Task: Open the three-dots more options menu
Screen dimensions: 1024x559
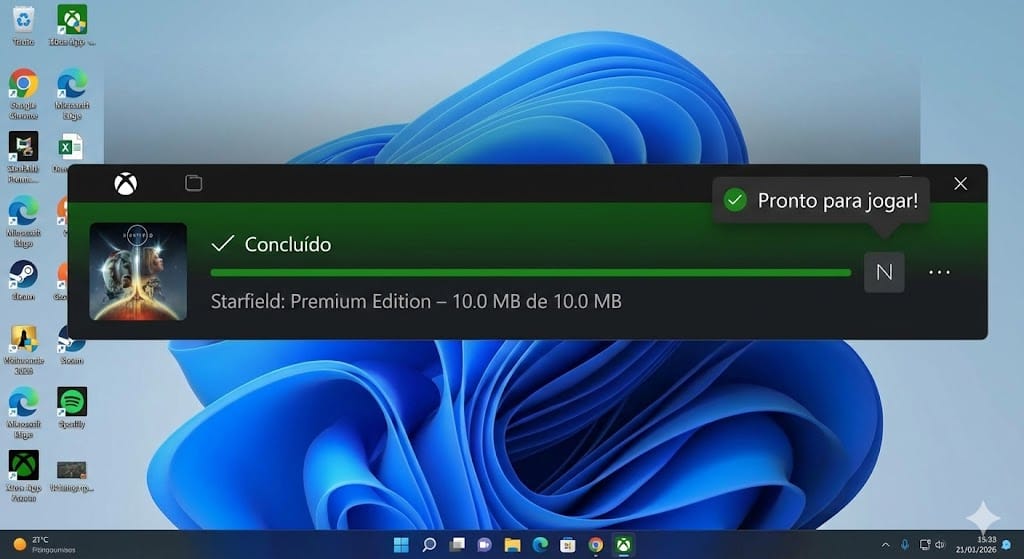Action: pyautogui.click(x=939, y=272)
